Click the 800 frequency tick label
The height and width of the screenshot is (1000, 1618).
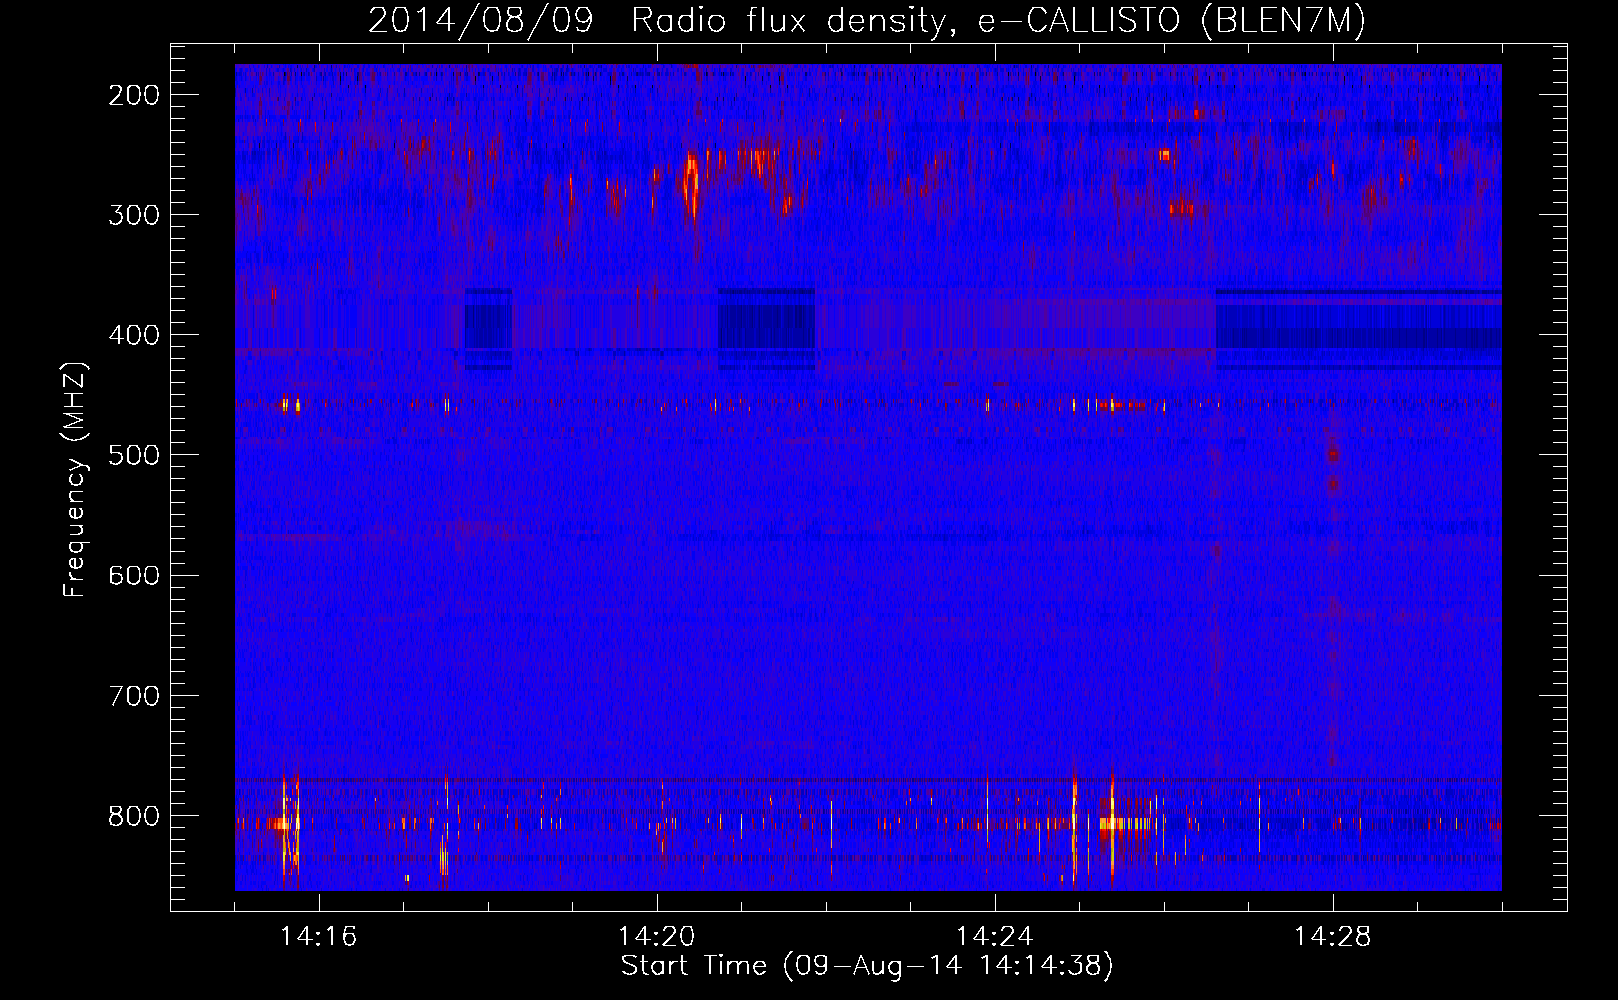134,816
